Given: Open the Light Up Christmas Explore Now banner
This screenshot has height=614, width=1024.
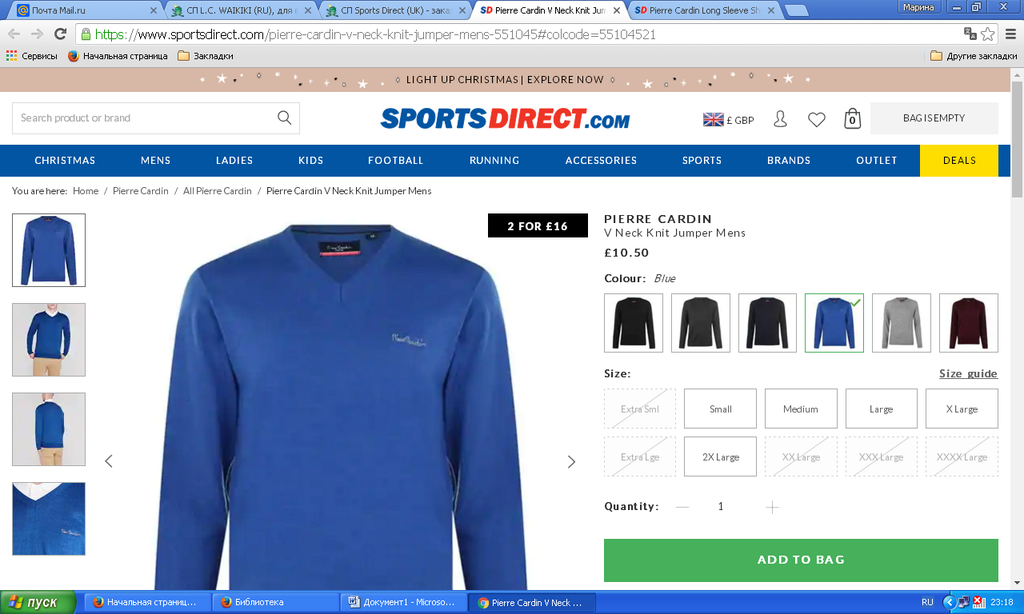Looking at the screenshot, I should point(505,80).
